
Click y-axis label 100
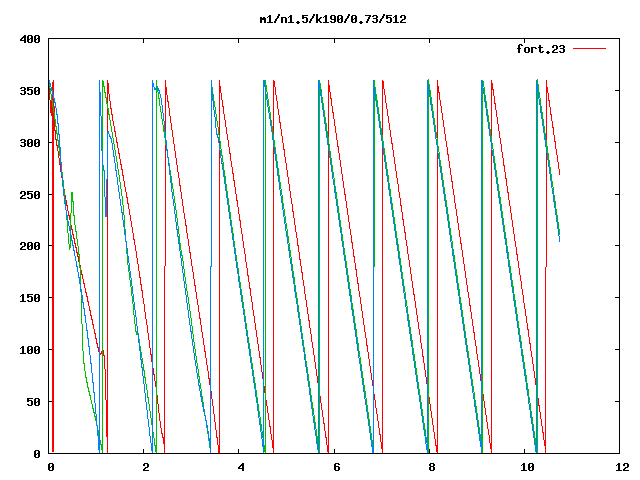click(30, 350)
